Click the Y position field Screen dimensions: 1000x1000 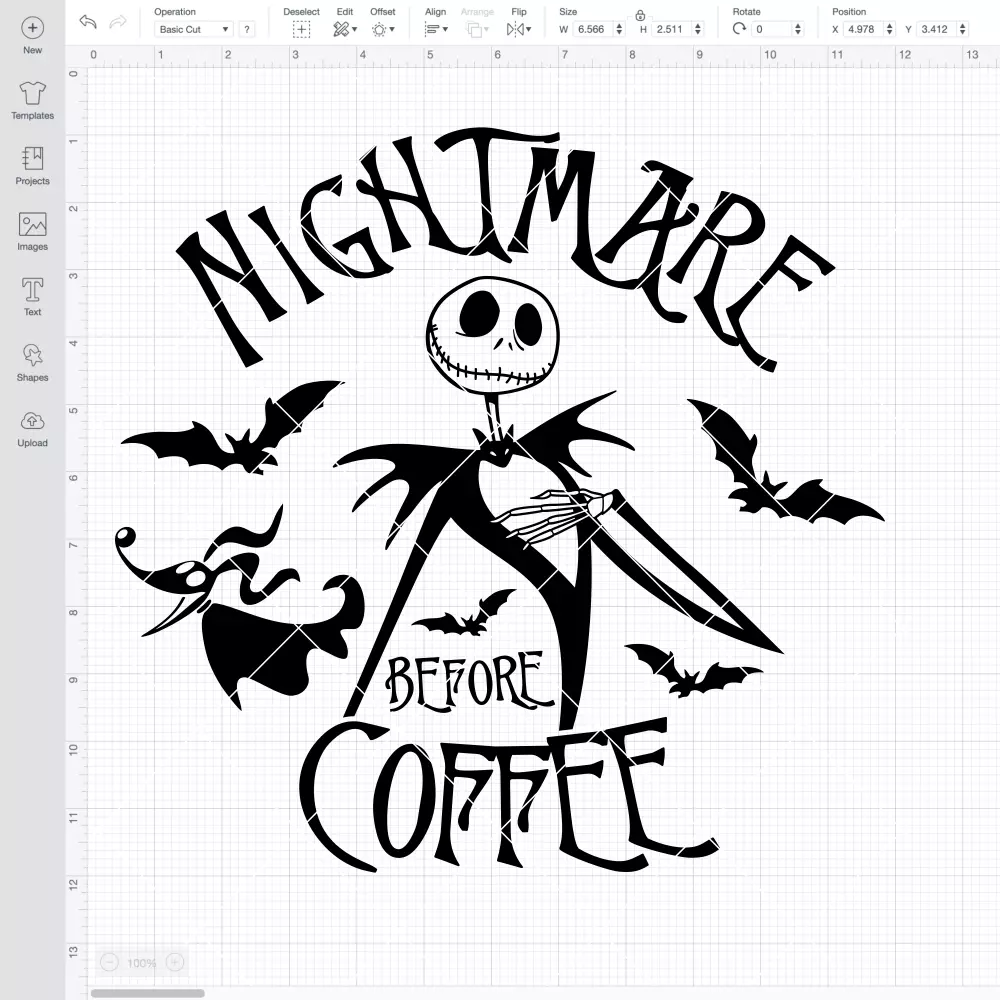pos(936,29)
